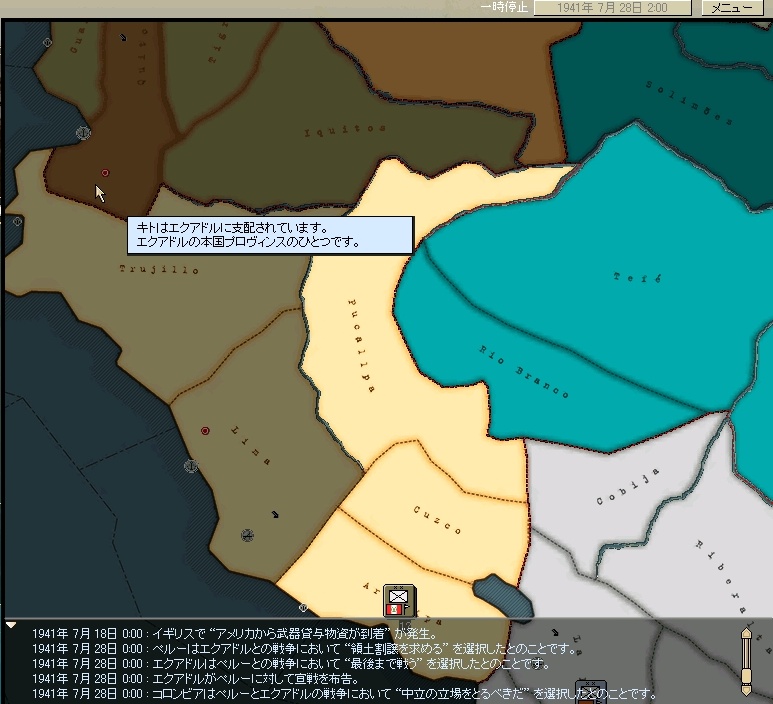Click log entry ペルー demanding 領土割譲
773x704 pixels.
(x=305, y=649)
